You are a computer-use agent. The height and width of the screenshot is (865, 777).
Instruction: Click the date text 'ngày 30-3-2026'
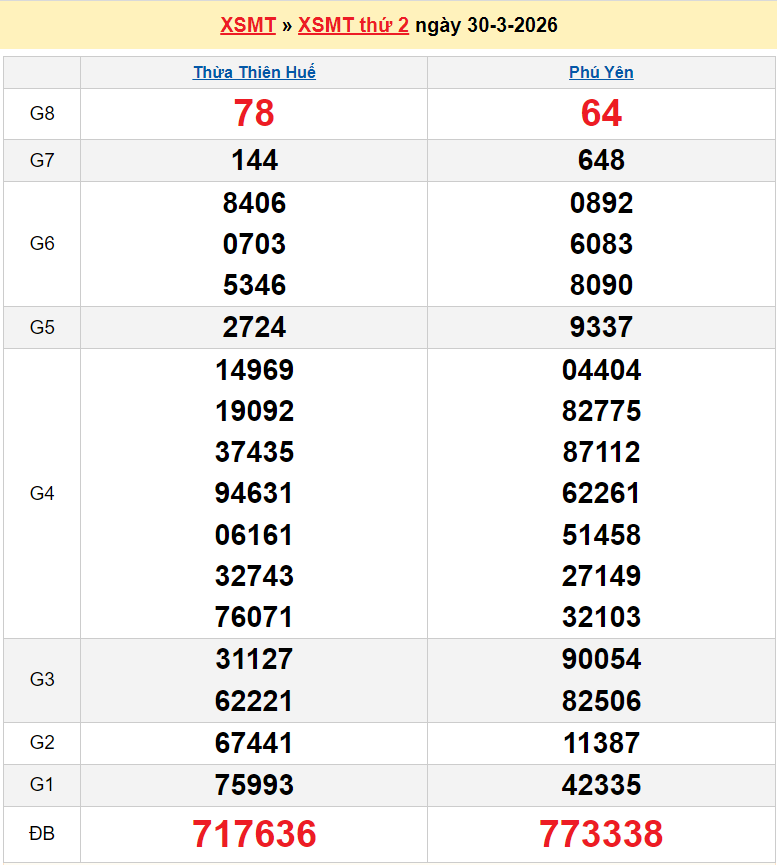(486, 25)
